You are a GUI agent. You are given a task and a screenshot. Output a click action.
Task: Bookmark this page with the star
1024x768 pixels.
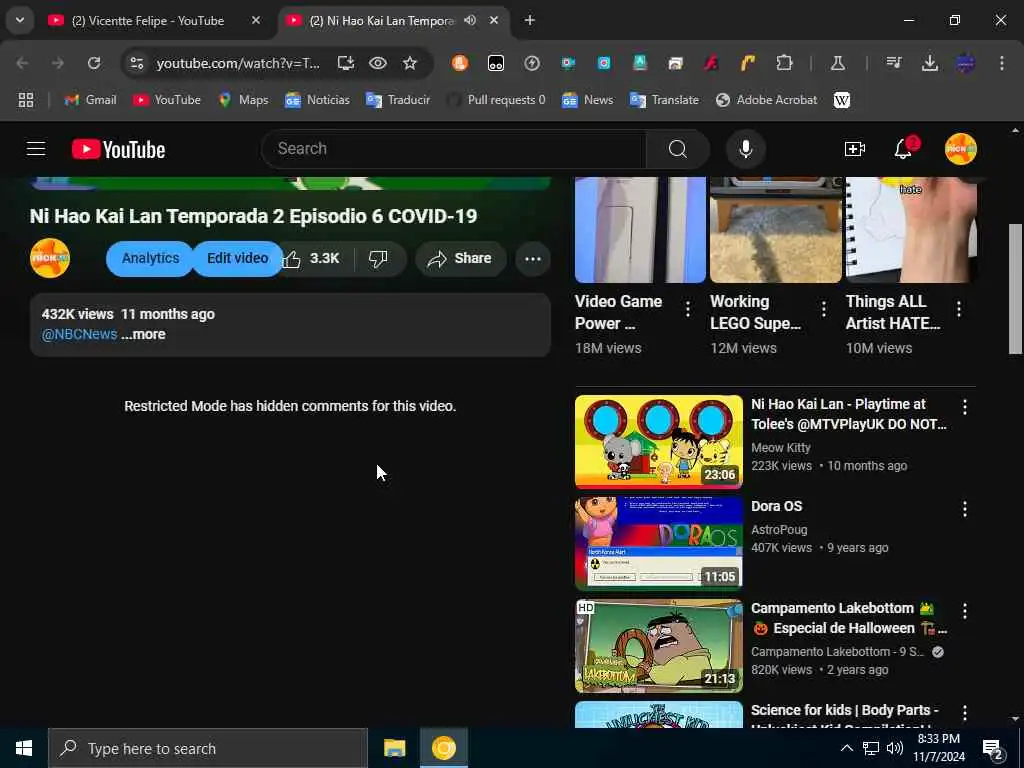(x=409, y=63)
